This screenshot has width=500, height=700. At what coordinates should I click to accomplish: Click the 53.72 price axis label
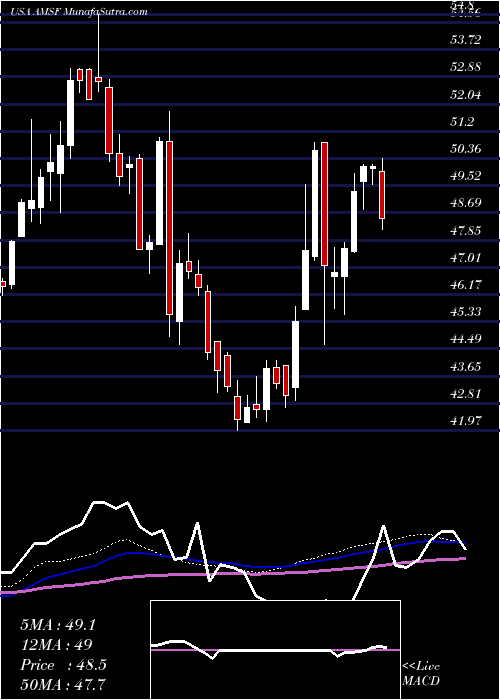[x=465, y=40]
